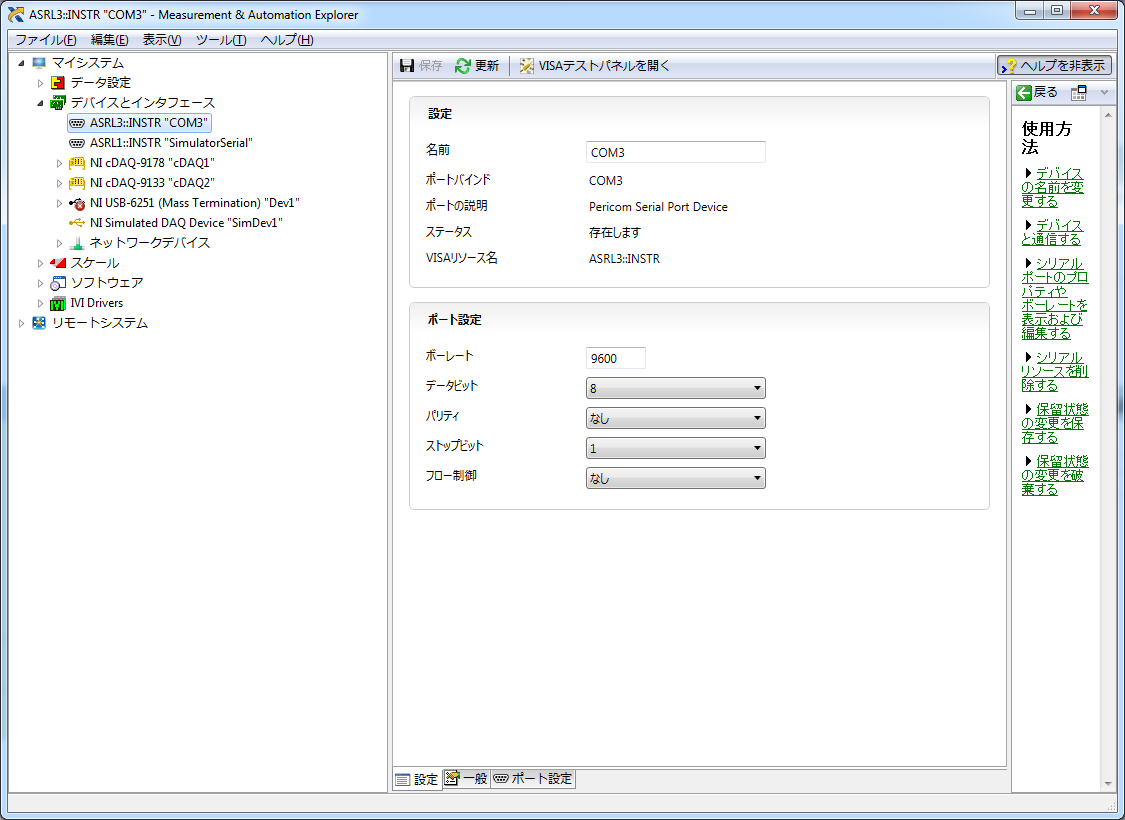Open the ツール menu
This screenshot has height=820, width=1125.
tap(221, 40)
